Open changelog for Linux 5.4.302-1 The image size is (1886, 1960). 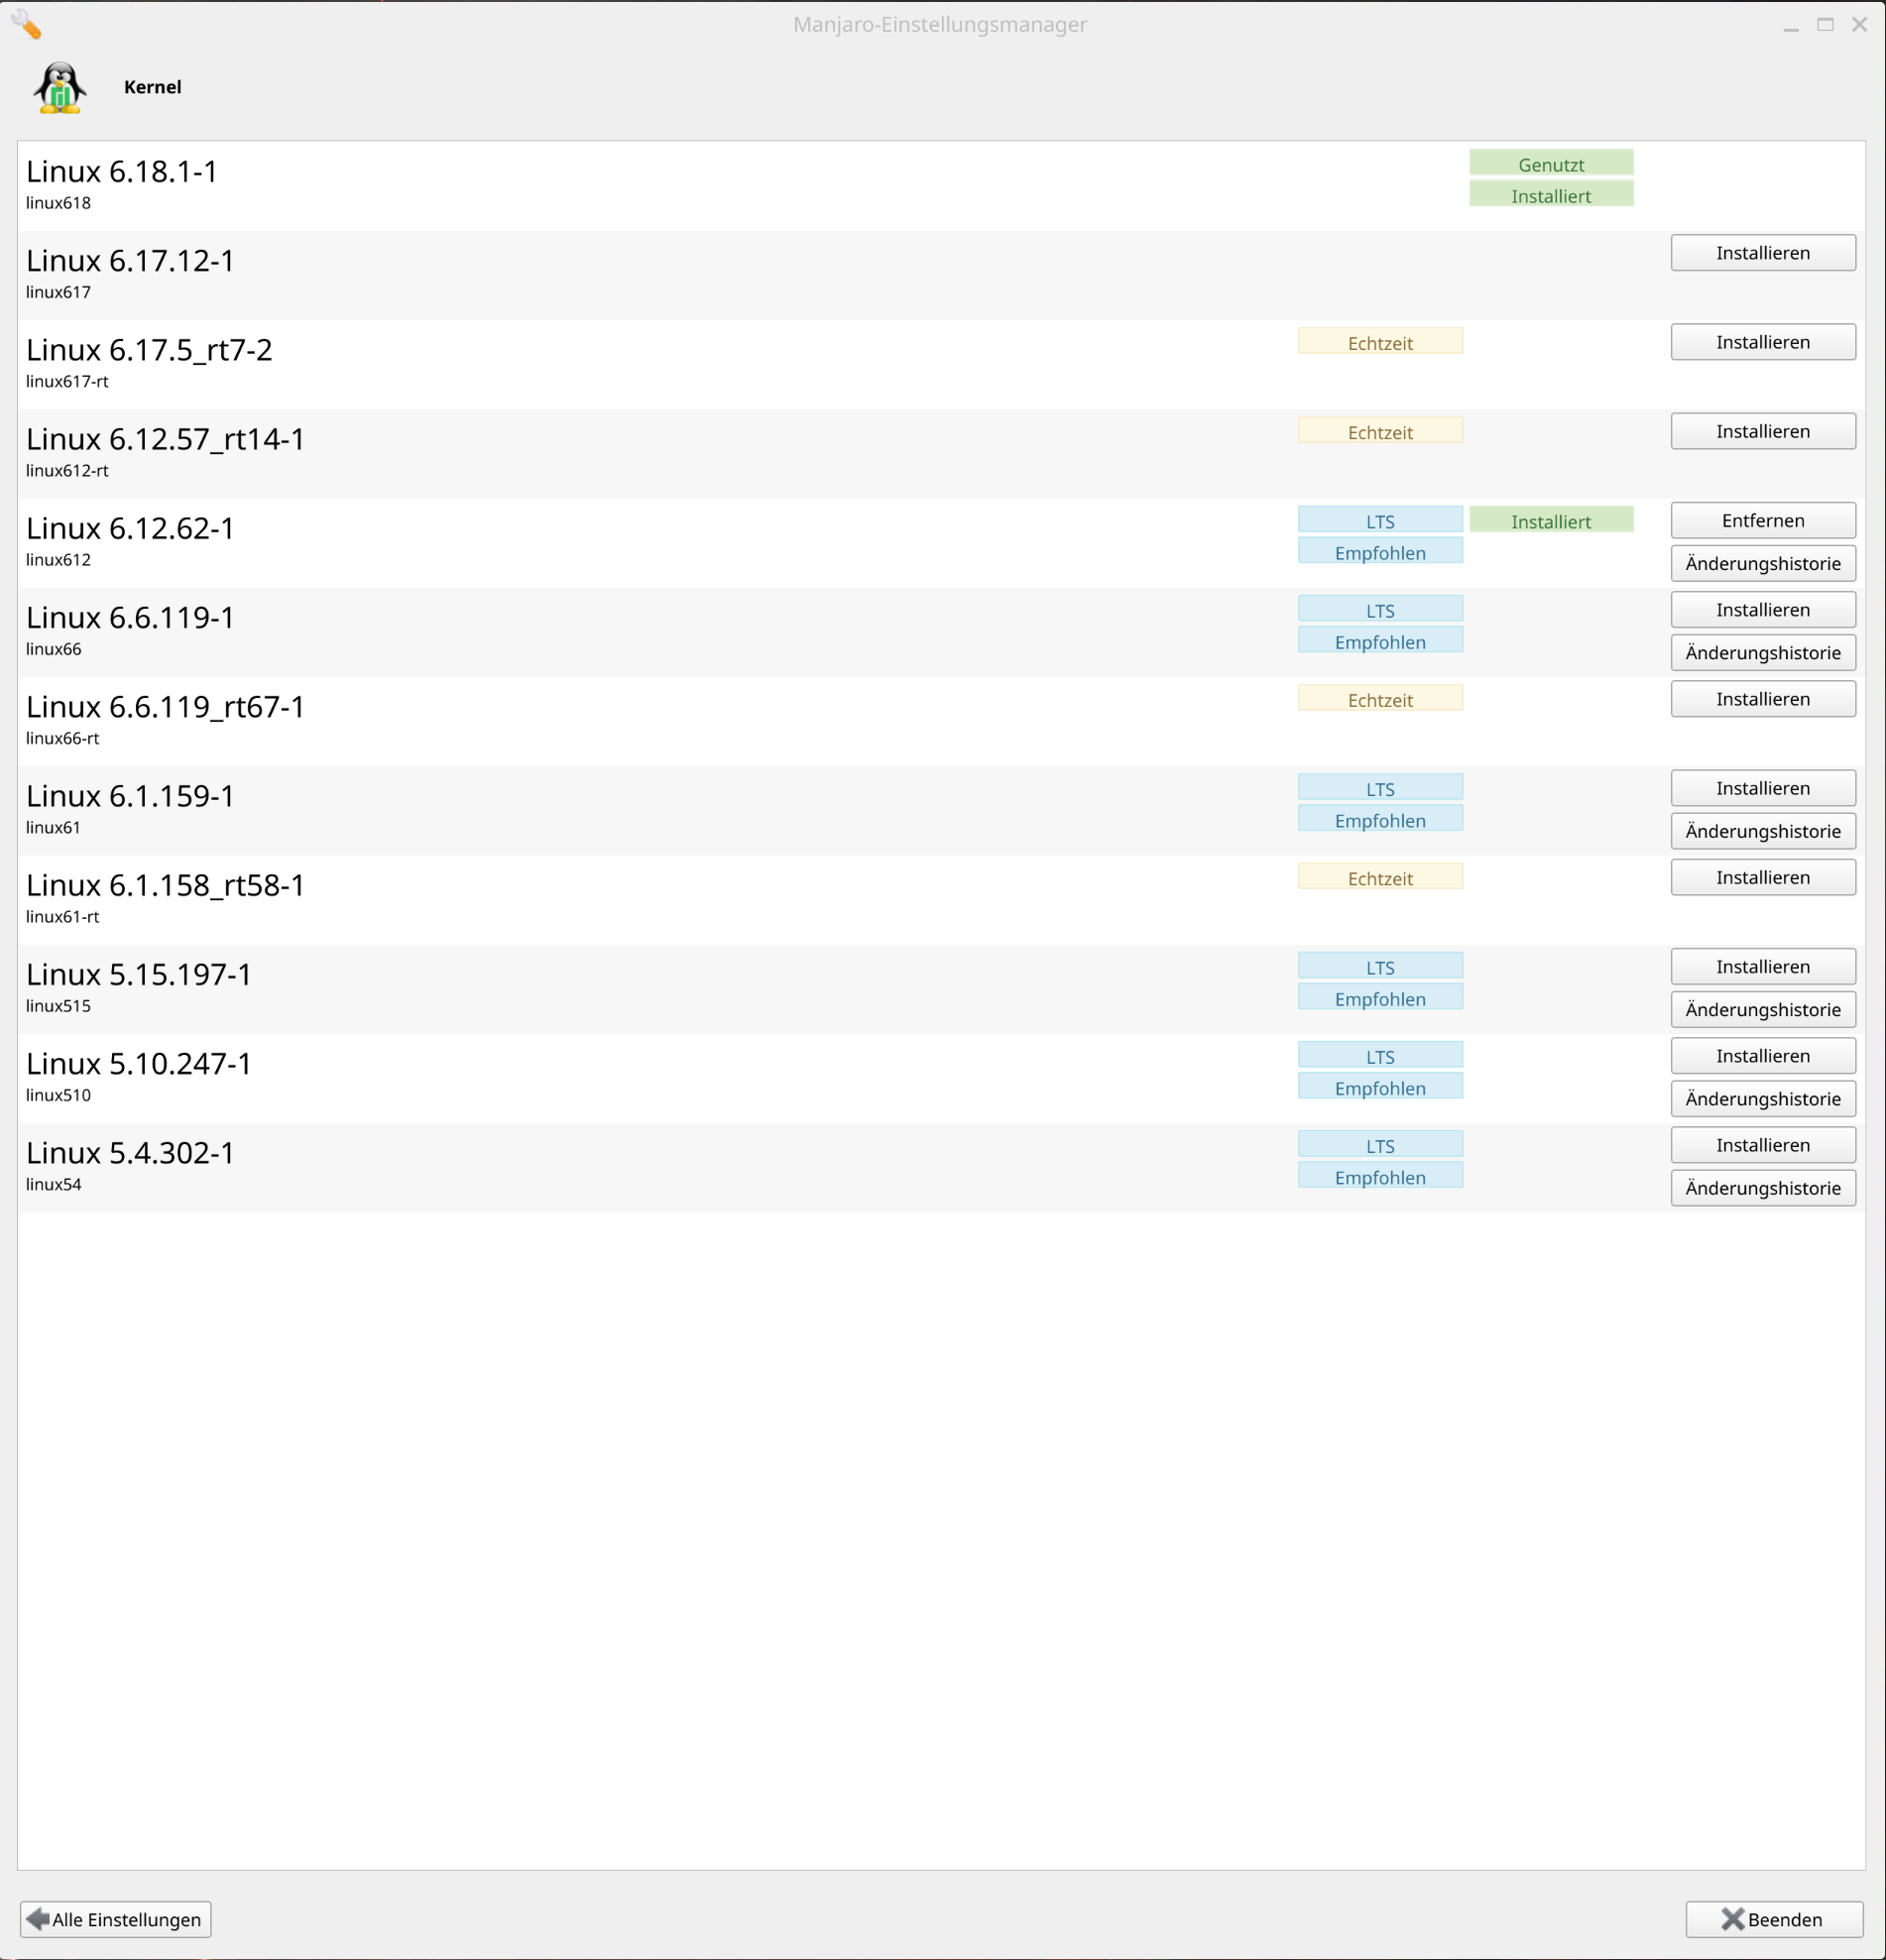pos(1762,1188)
